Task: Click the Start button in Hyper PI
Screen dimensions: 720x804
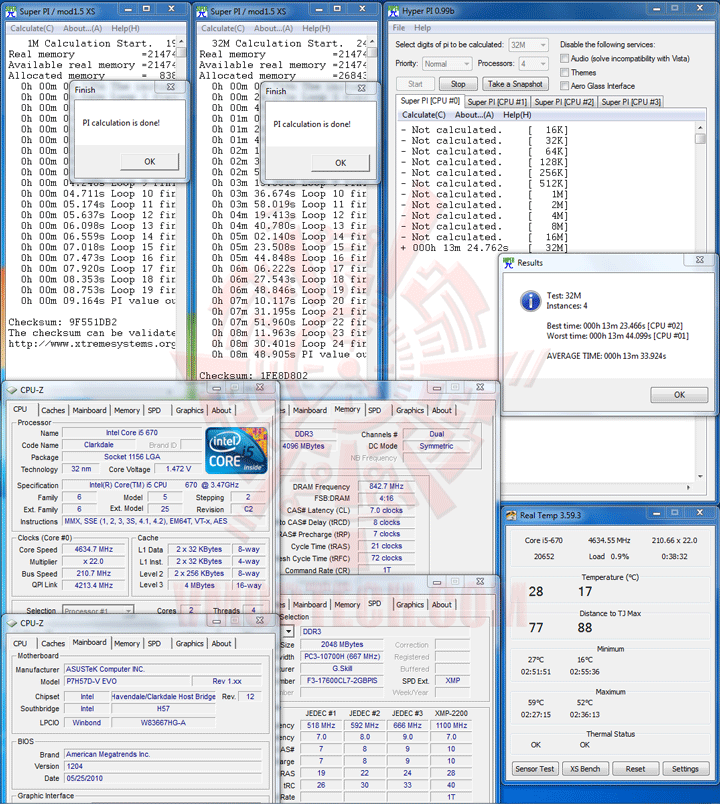Action: click(415, 84)
